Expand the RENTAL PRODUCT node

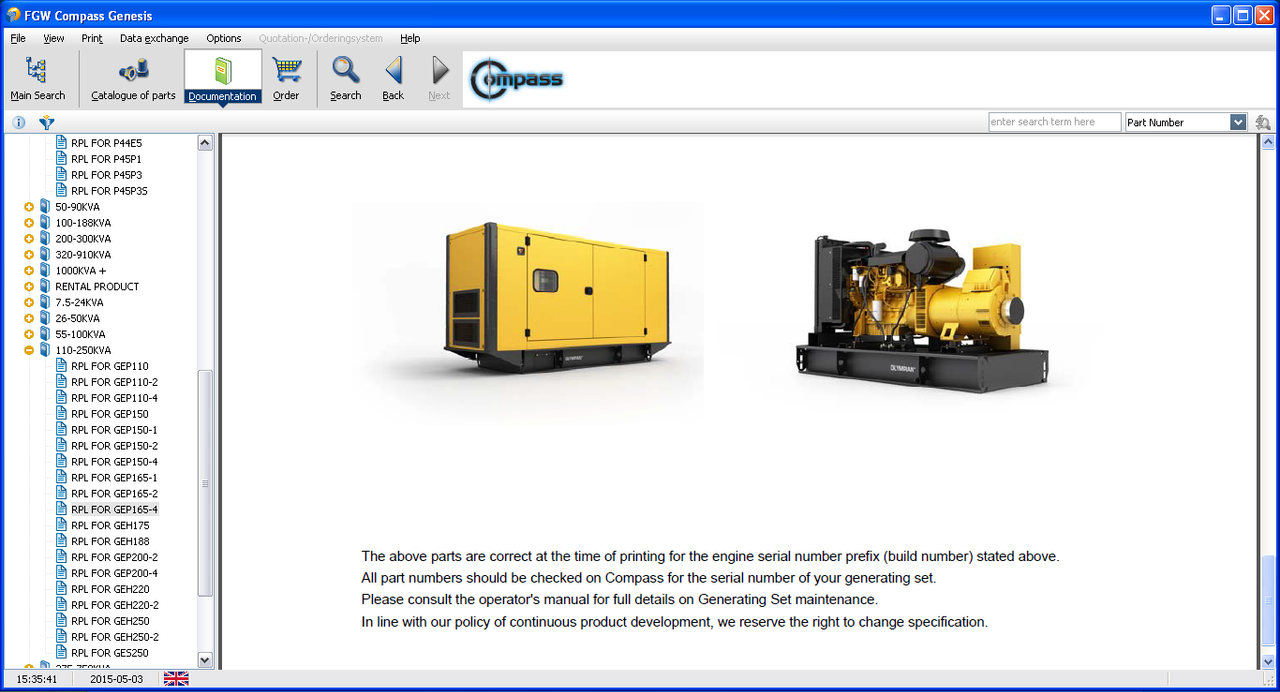[x=29, y=286]
